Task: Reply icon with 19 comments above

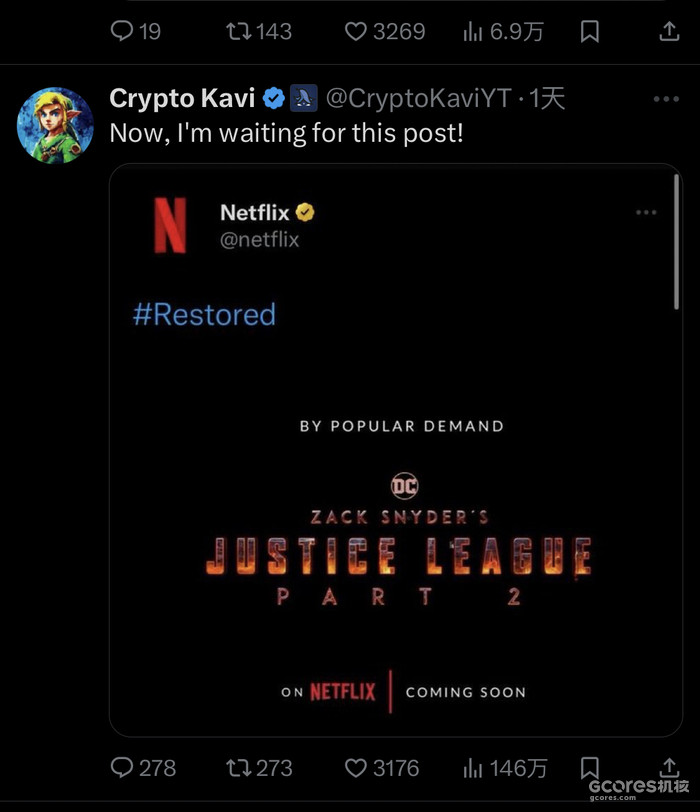Action: click(122, 32)
